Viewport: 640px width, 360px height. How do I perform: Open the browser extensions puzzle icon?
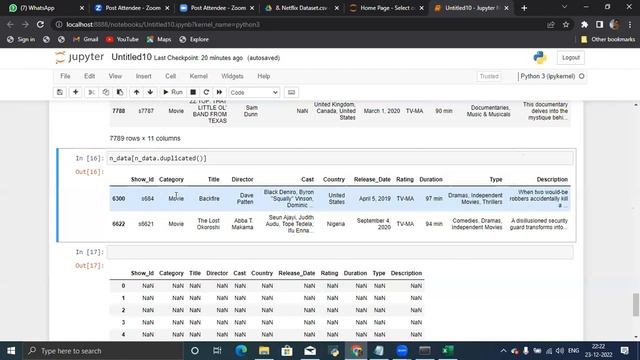point(584,24)
